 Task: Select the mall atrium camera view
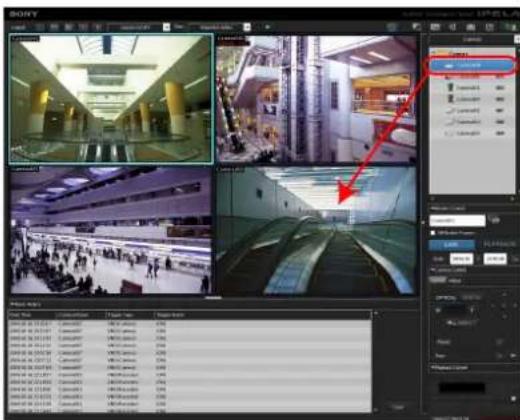[x=316, y=99]
